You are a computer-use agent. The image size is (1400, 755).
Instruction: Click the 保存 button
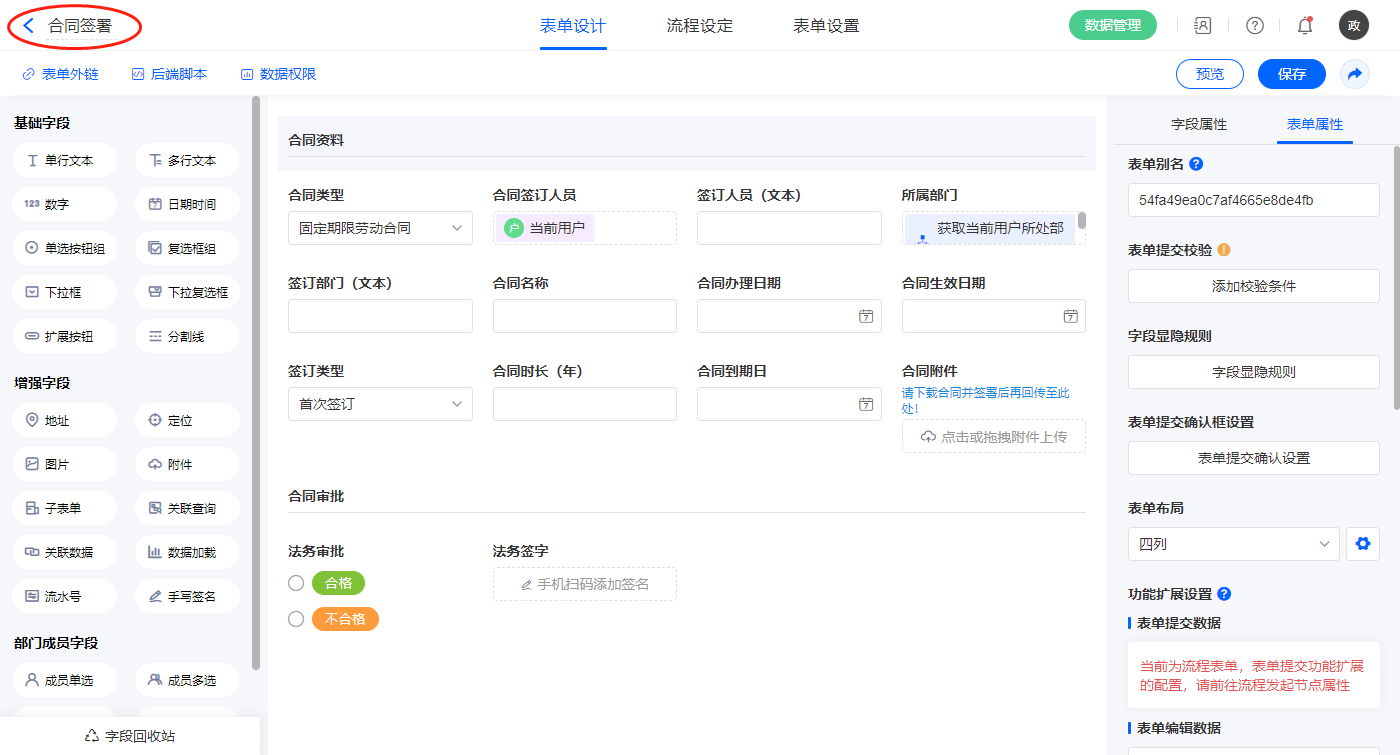[x=1291, y=74]
